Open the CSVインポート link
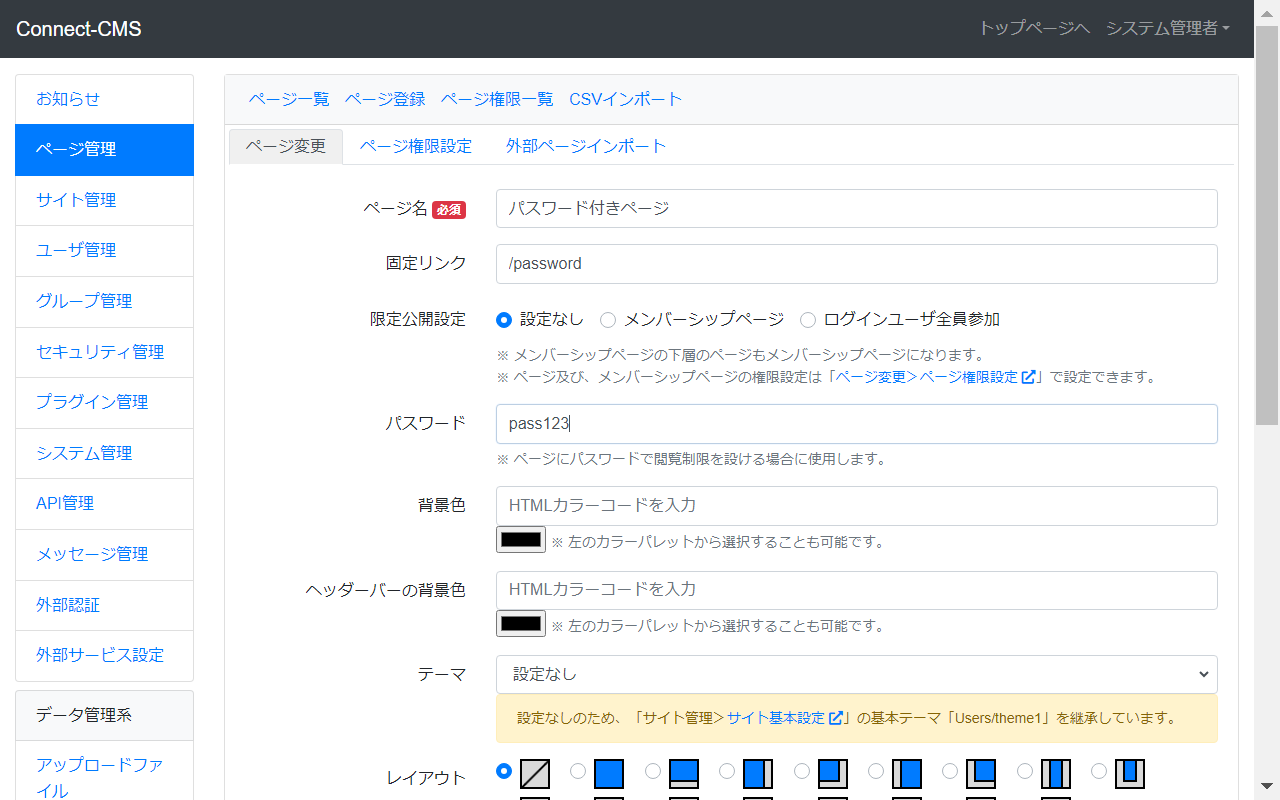1280x800 pixels. [625, 99]
